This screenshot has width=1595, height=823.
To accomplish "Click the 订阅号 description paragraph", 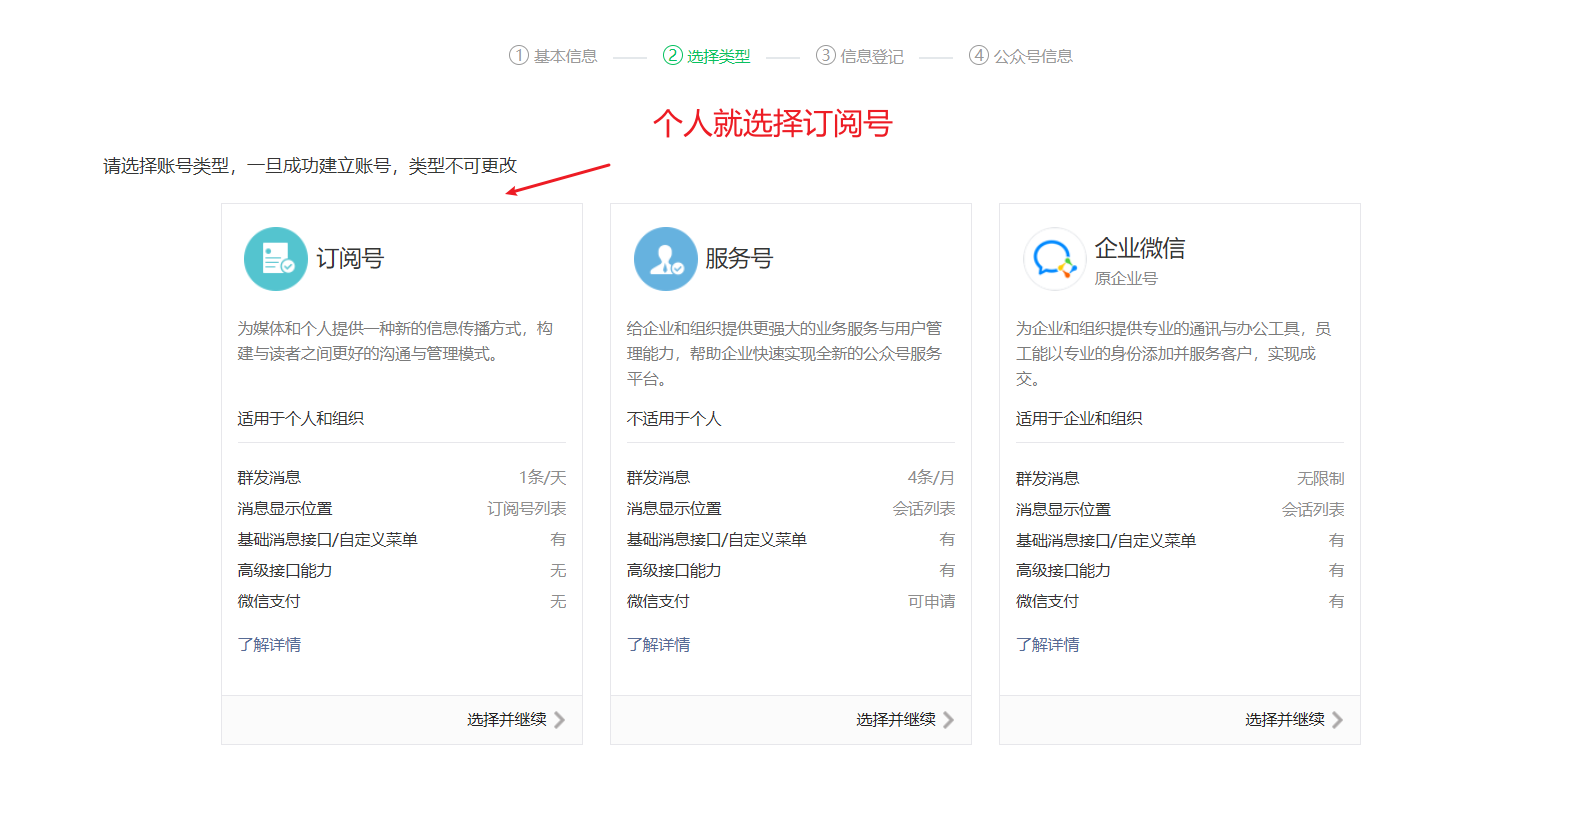I will pos(395,341).
